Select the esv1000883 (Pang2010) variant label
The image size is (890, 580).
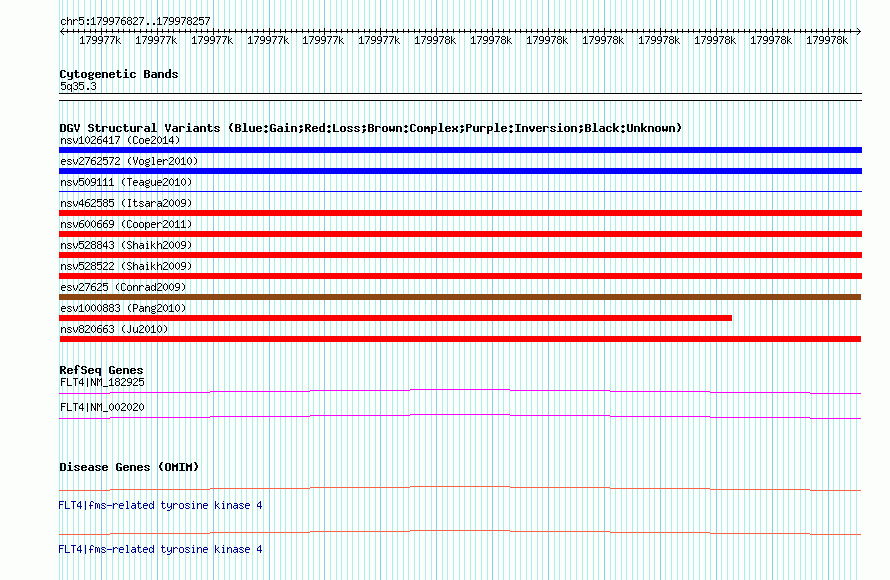[123, 308]
